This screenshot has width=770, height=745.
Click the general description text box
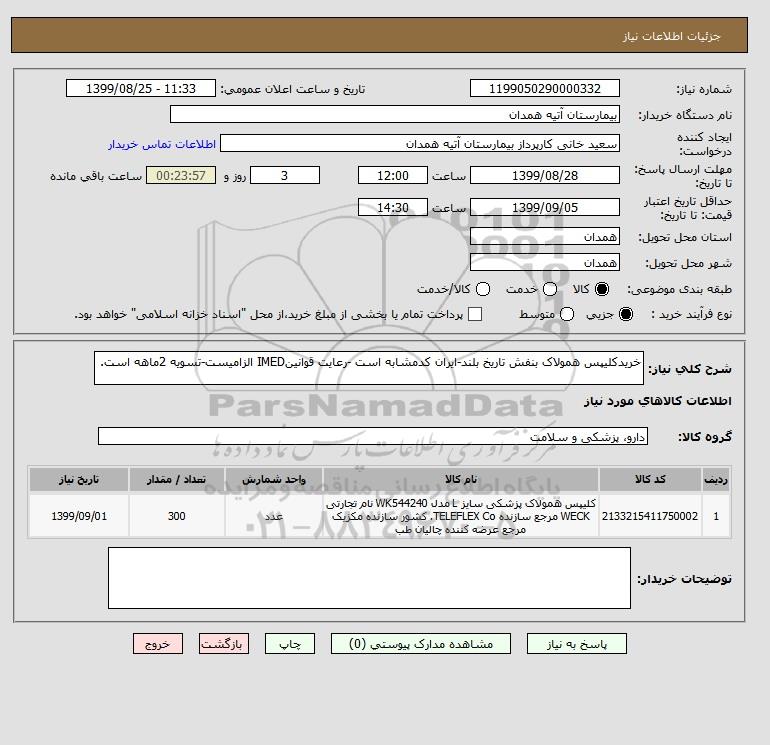[369, 368]
